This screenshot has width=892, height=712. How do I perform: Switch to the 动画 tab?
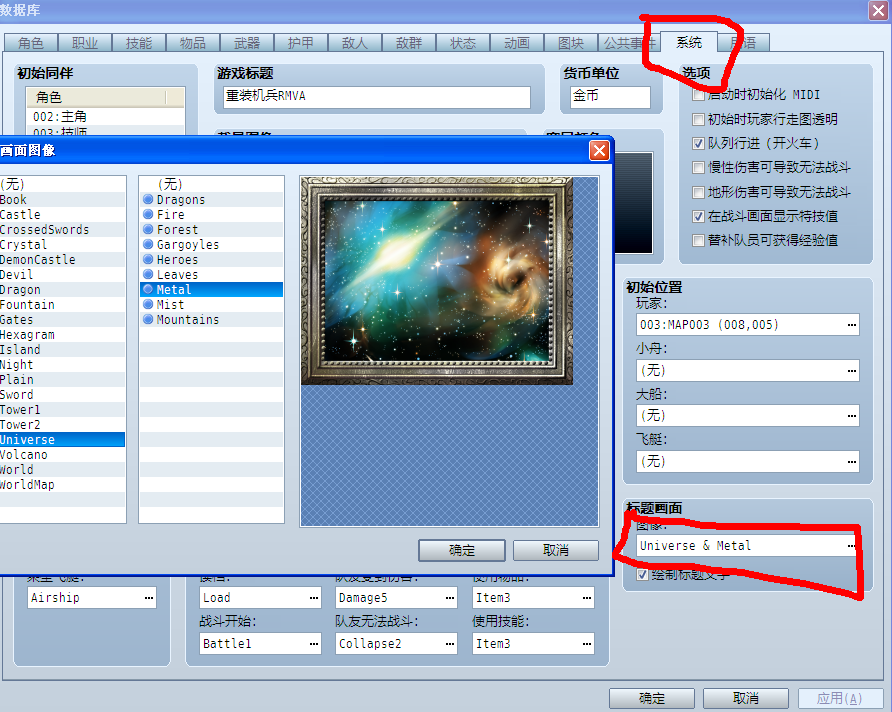tap(517, 43)
